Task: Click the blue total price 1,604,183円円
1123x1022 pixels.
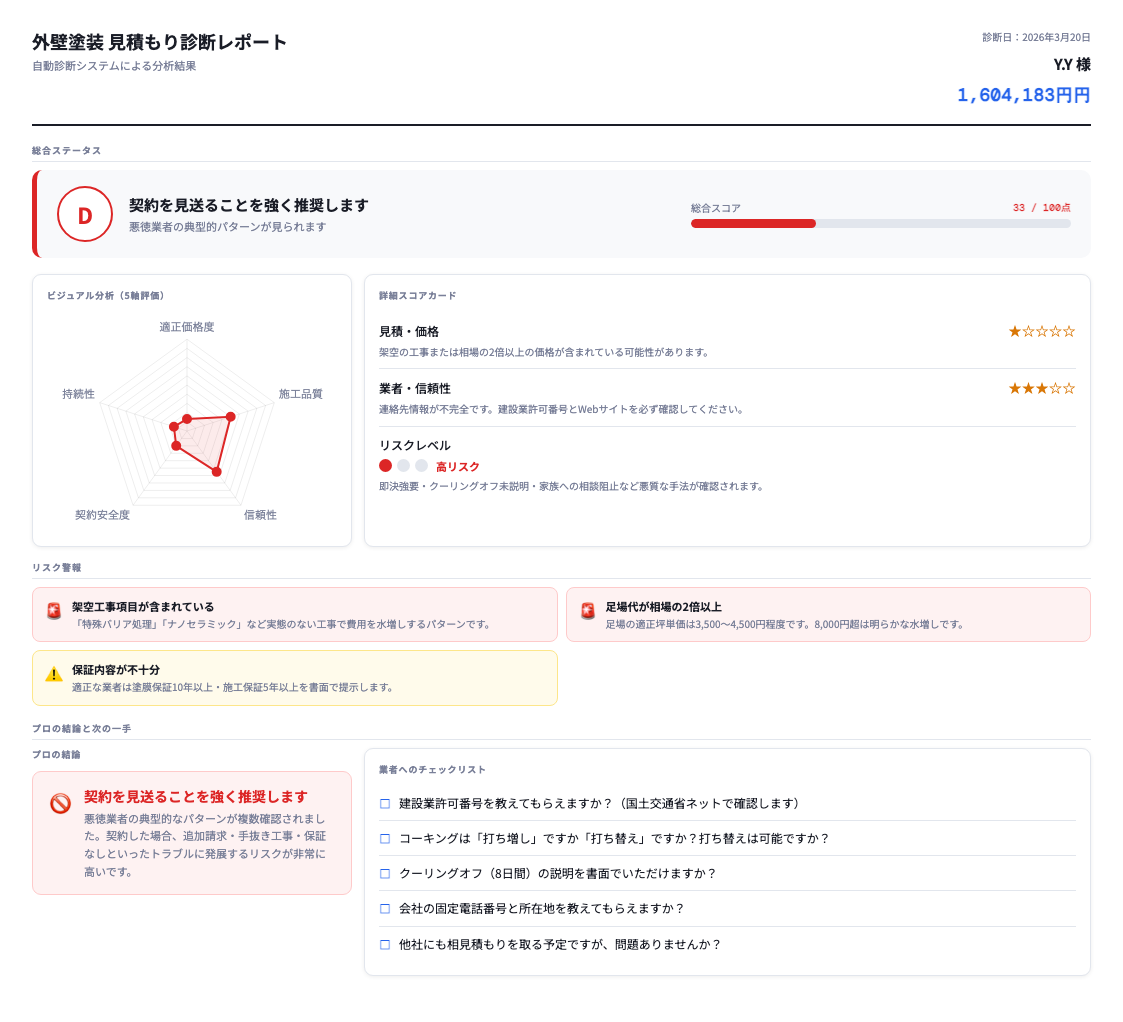Action: [x=1022, y=94]
